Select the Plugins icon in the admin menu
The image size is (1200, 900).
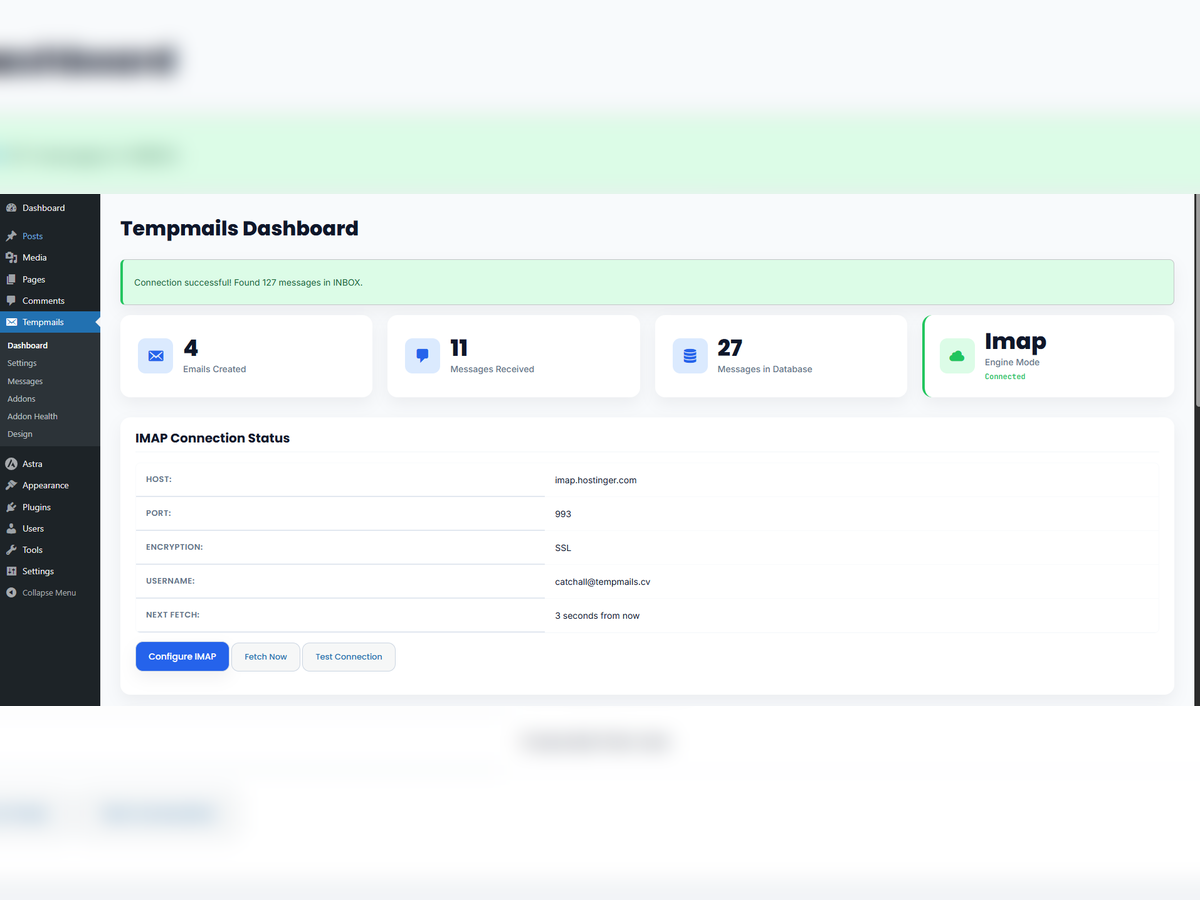pyautogui.click(x=13, y=506)
